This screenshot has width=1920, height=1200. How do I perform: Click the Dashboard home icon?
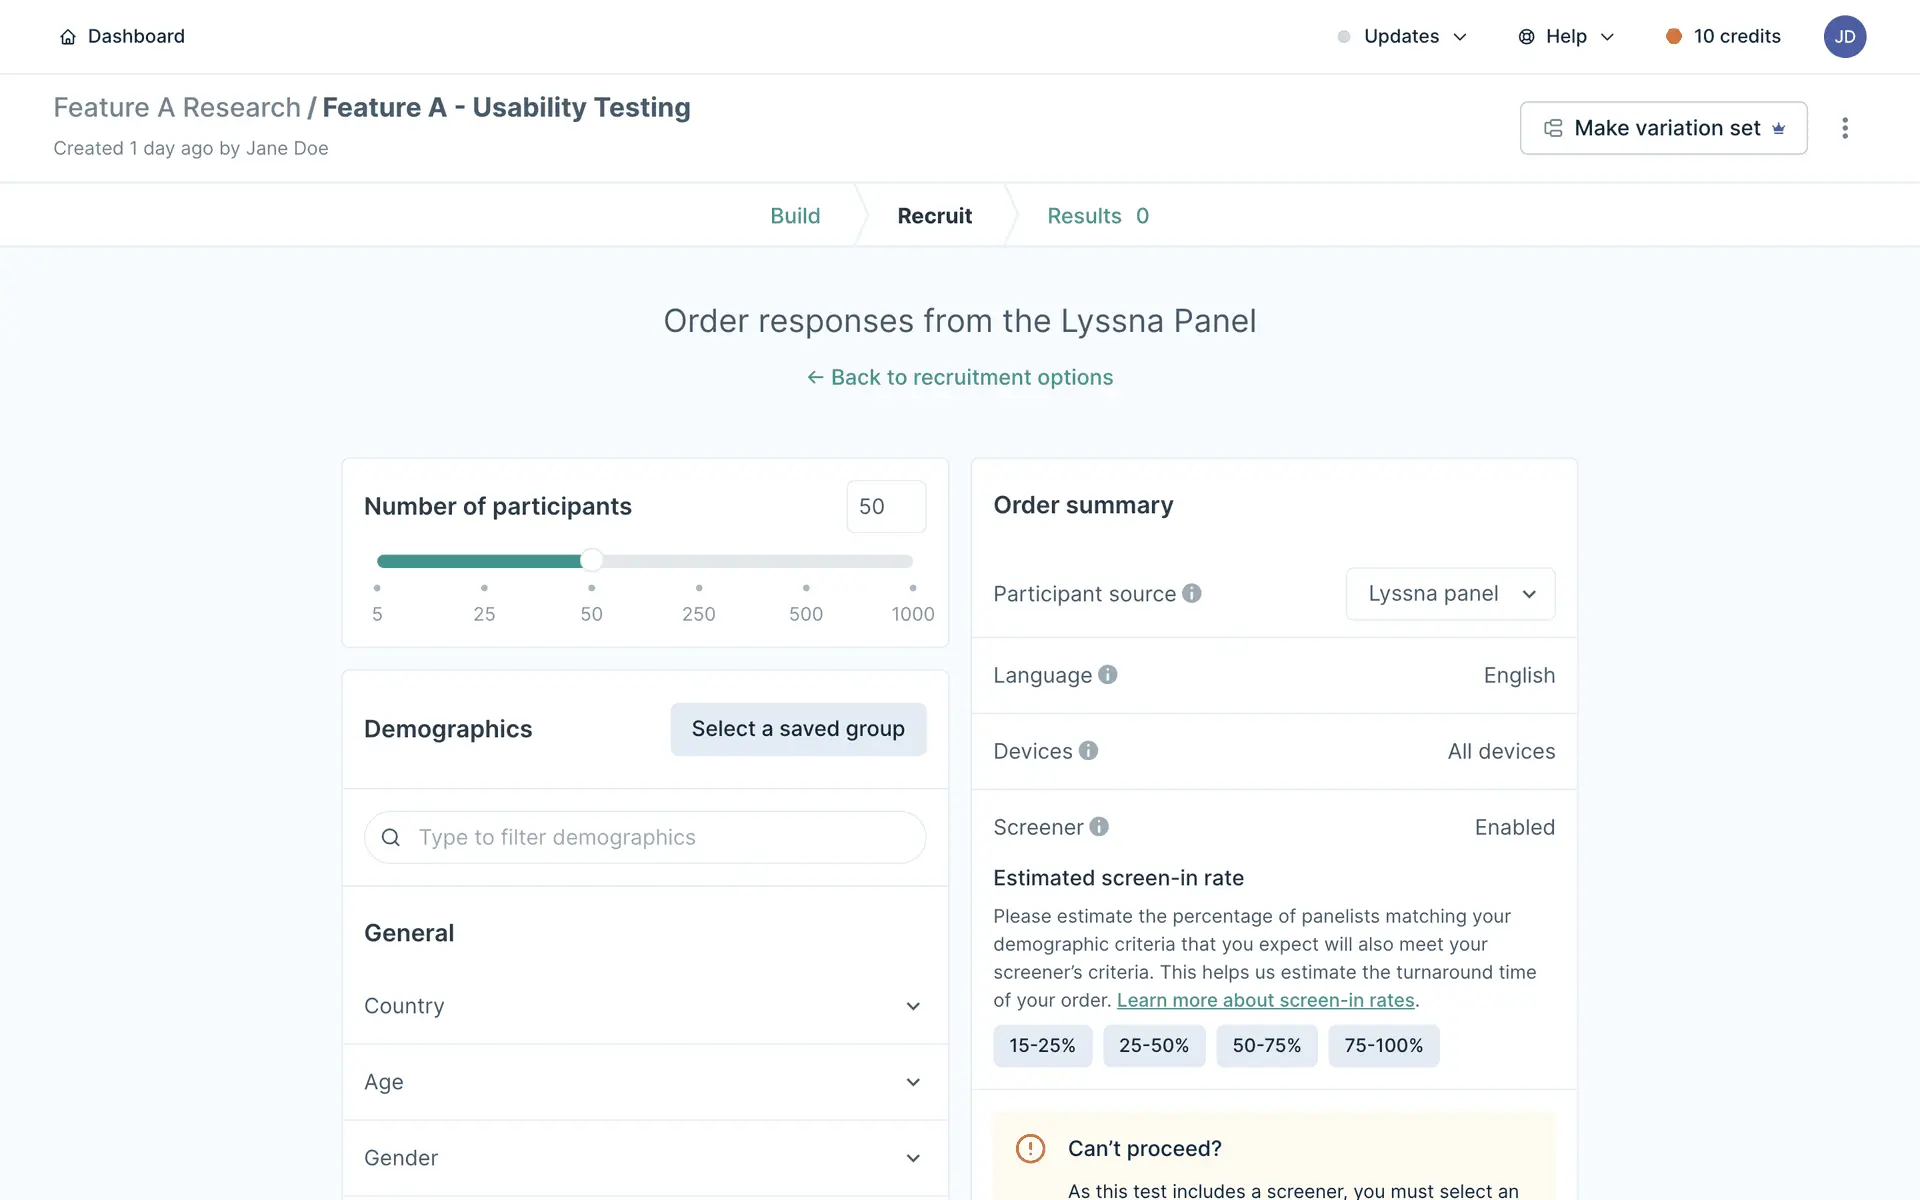point(68,37)
